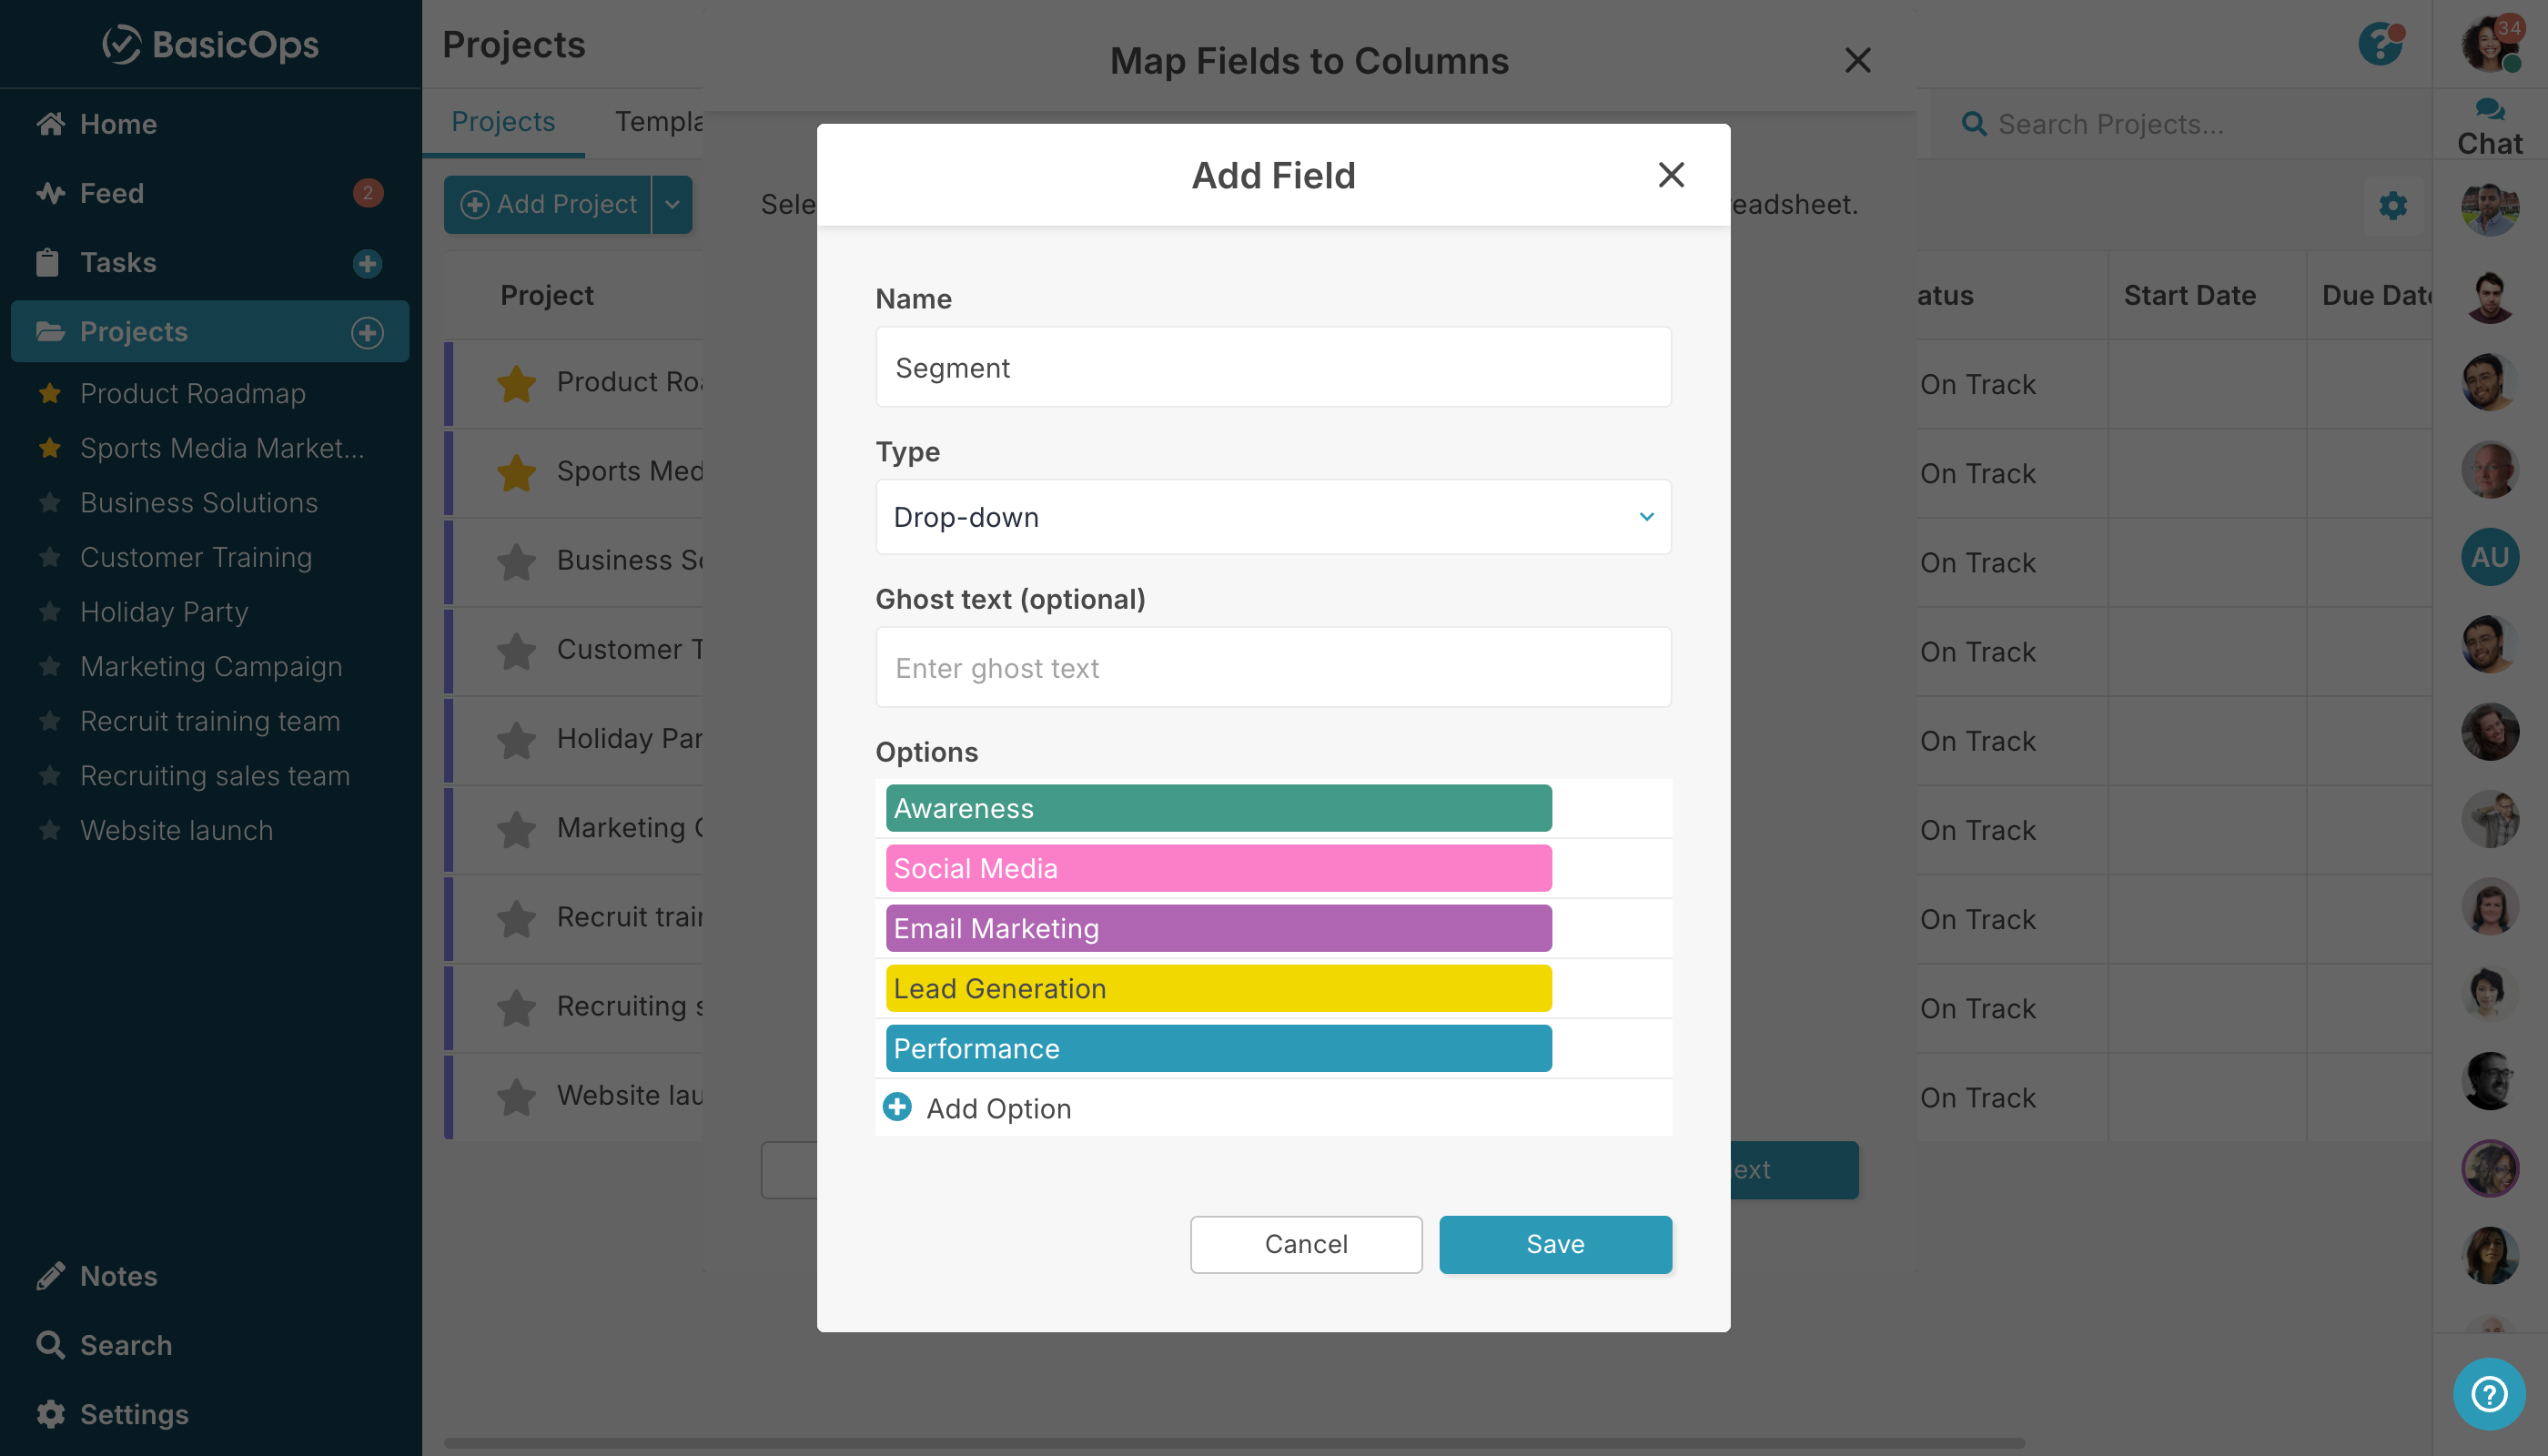Open the help question mark bubble
The image size is (2548, 1456).
pos(2488,1393)
